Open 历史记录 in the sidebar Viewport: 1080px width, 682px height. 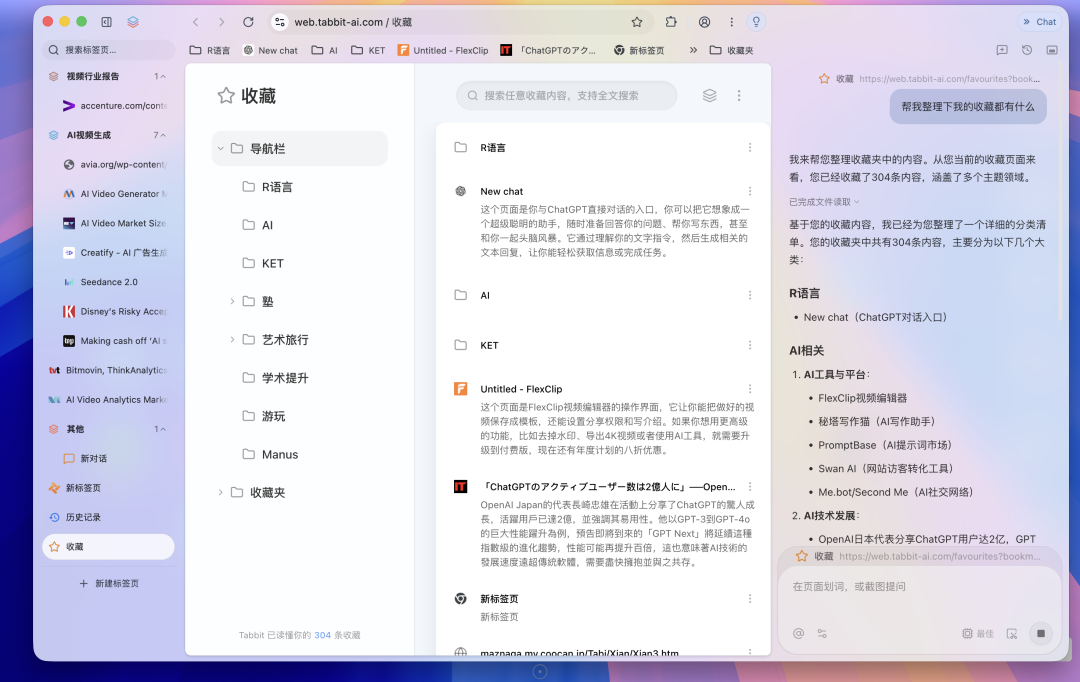coord(108,517)
